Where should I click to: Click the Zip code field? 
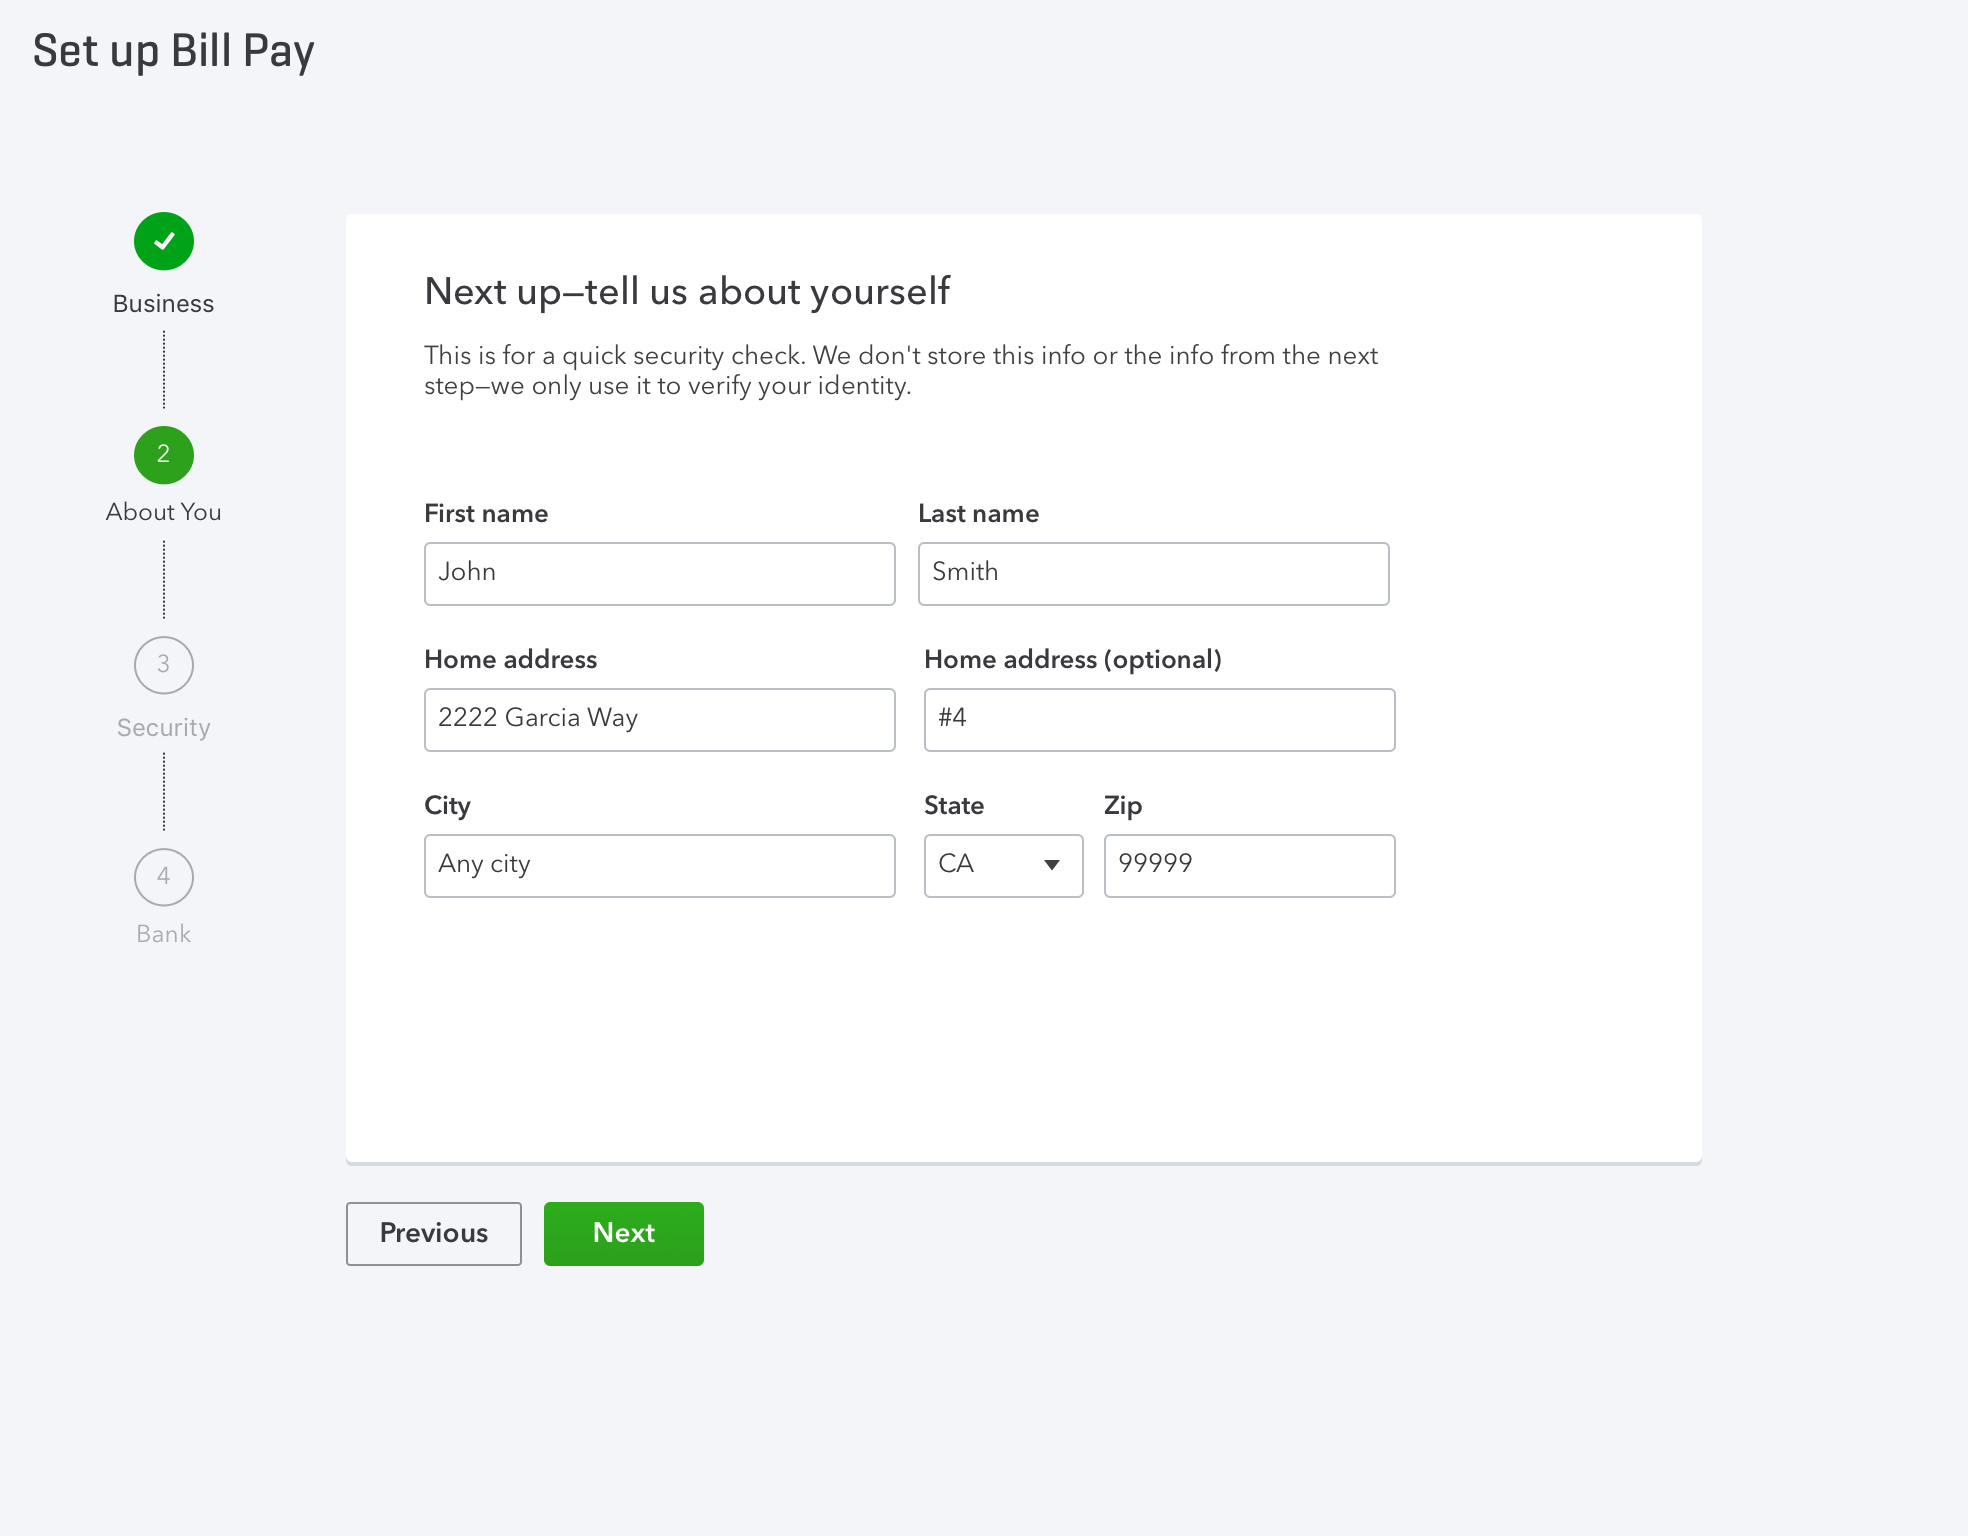pos(1250,866)
